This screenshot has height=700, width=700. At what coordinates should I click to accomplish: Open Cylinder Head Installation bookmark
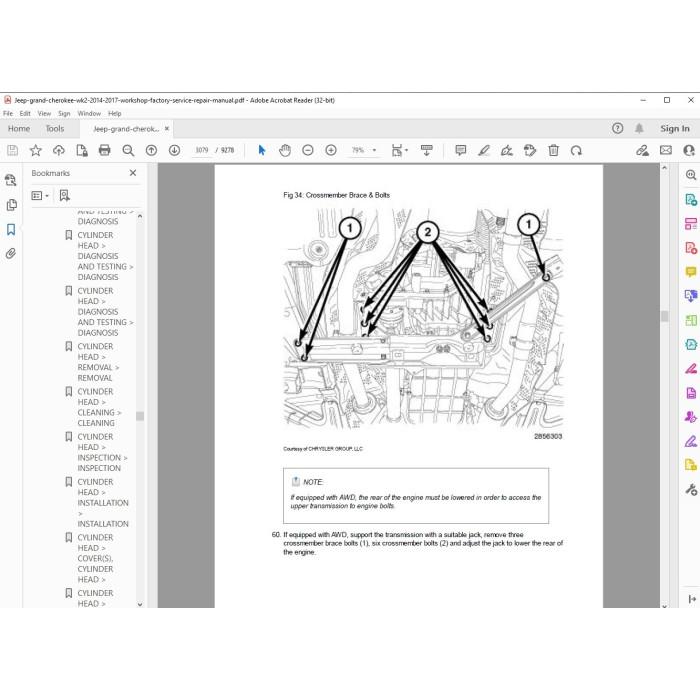pyautogui.click(x=102, y=503)
